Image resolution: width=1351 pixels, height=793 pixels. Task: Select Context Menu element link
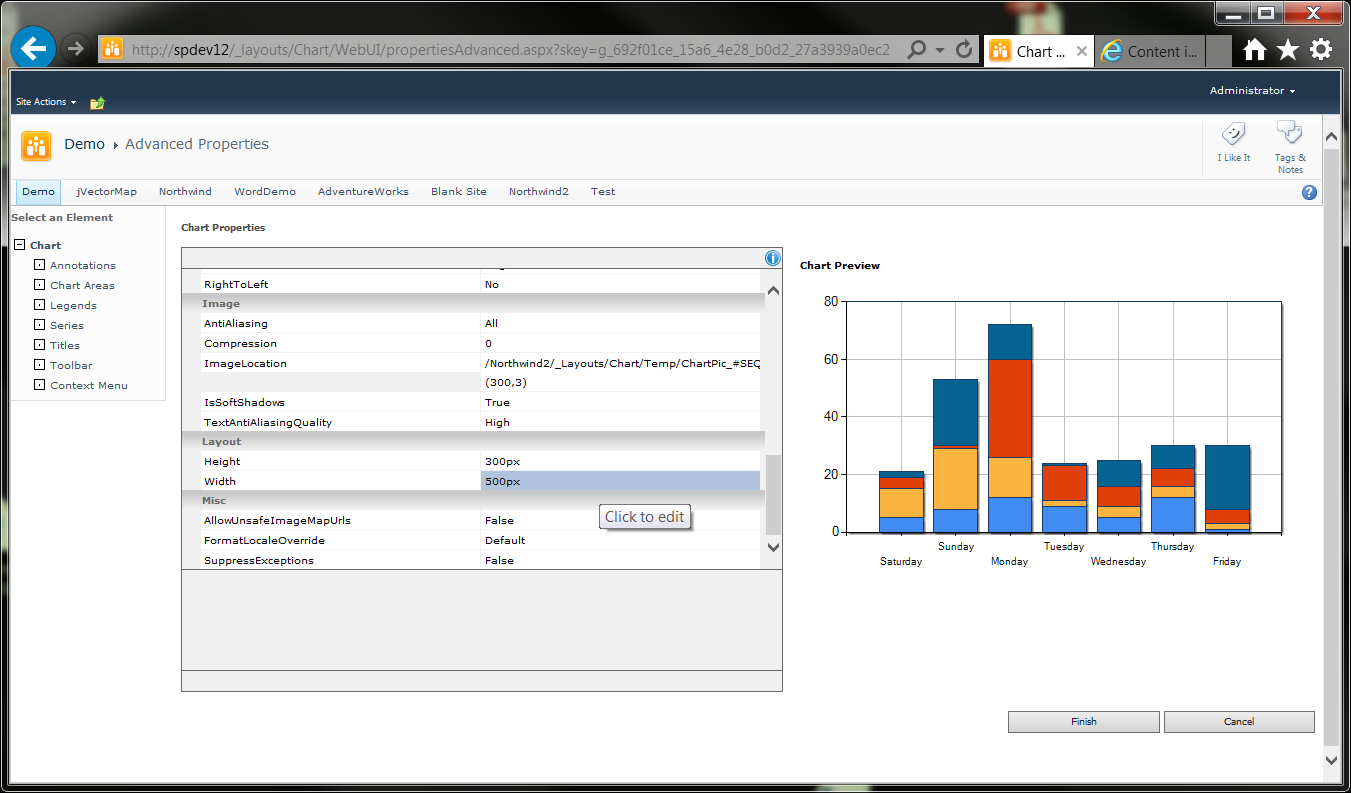[x=89, y=386]
